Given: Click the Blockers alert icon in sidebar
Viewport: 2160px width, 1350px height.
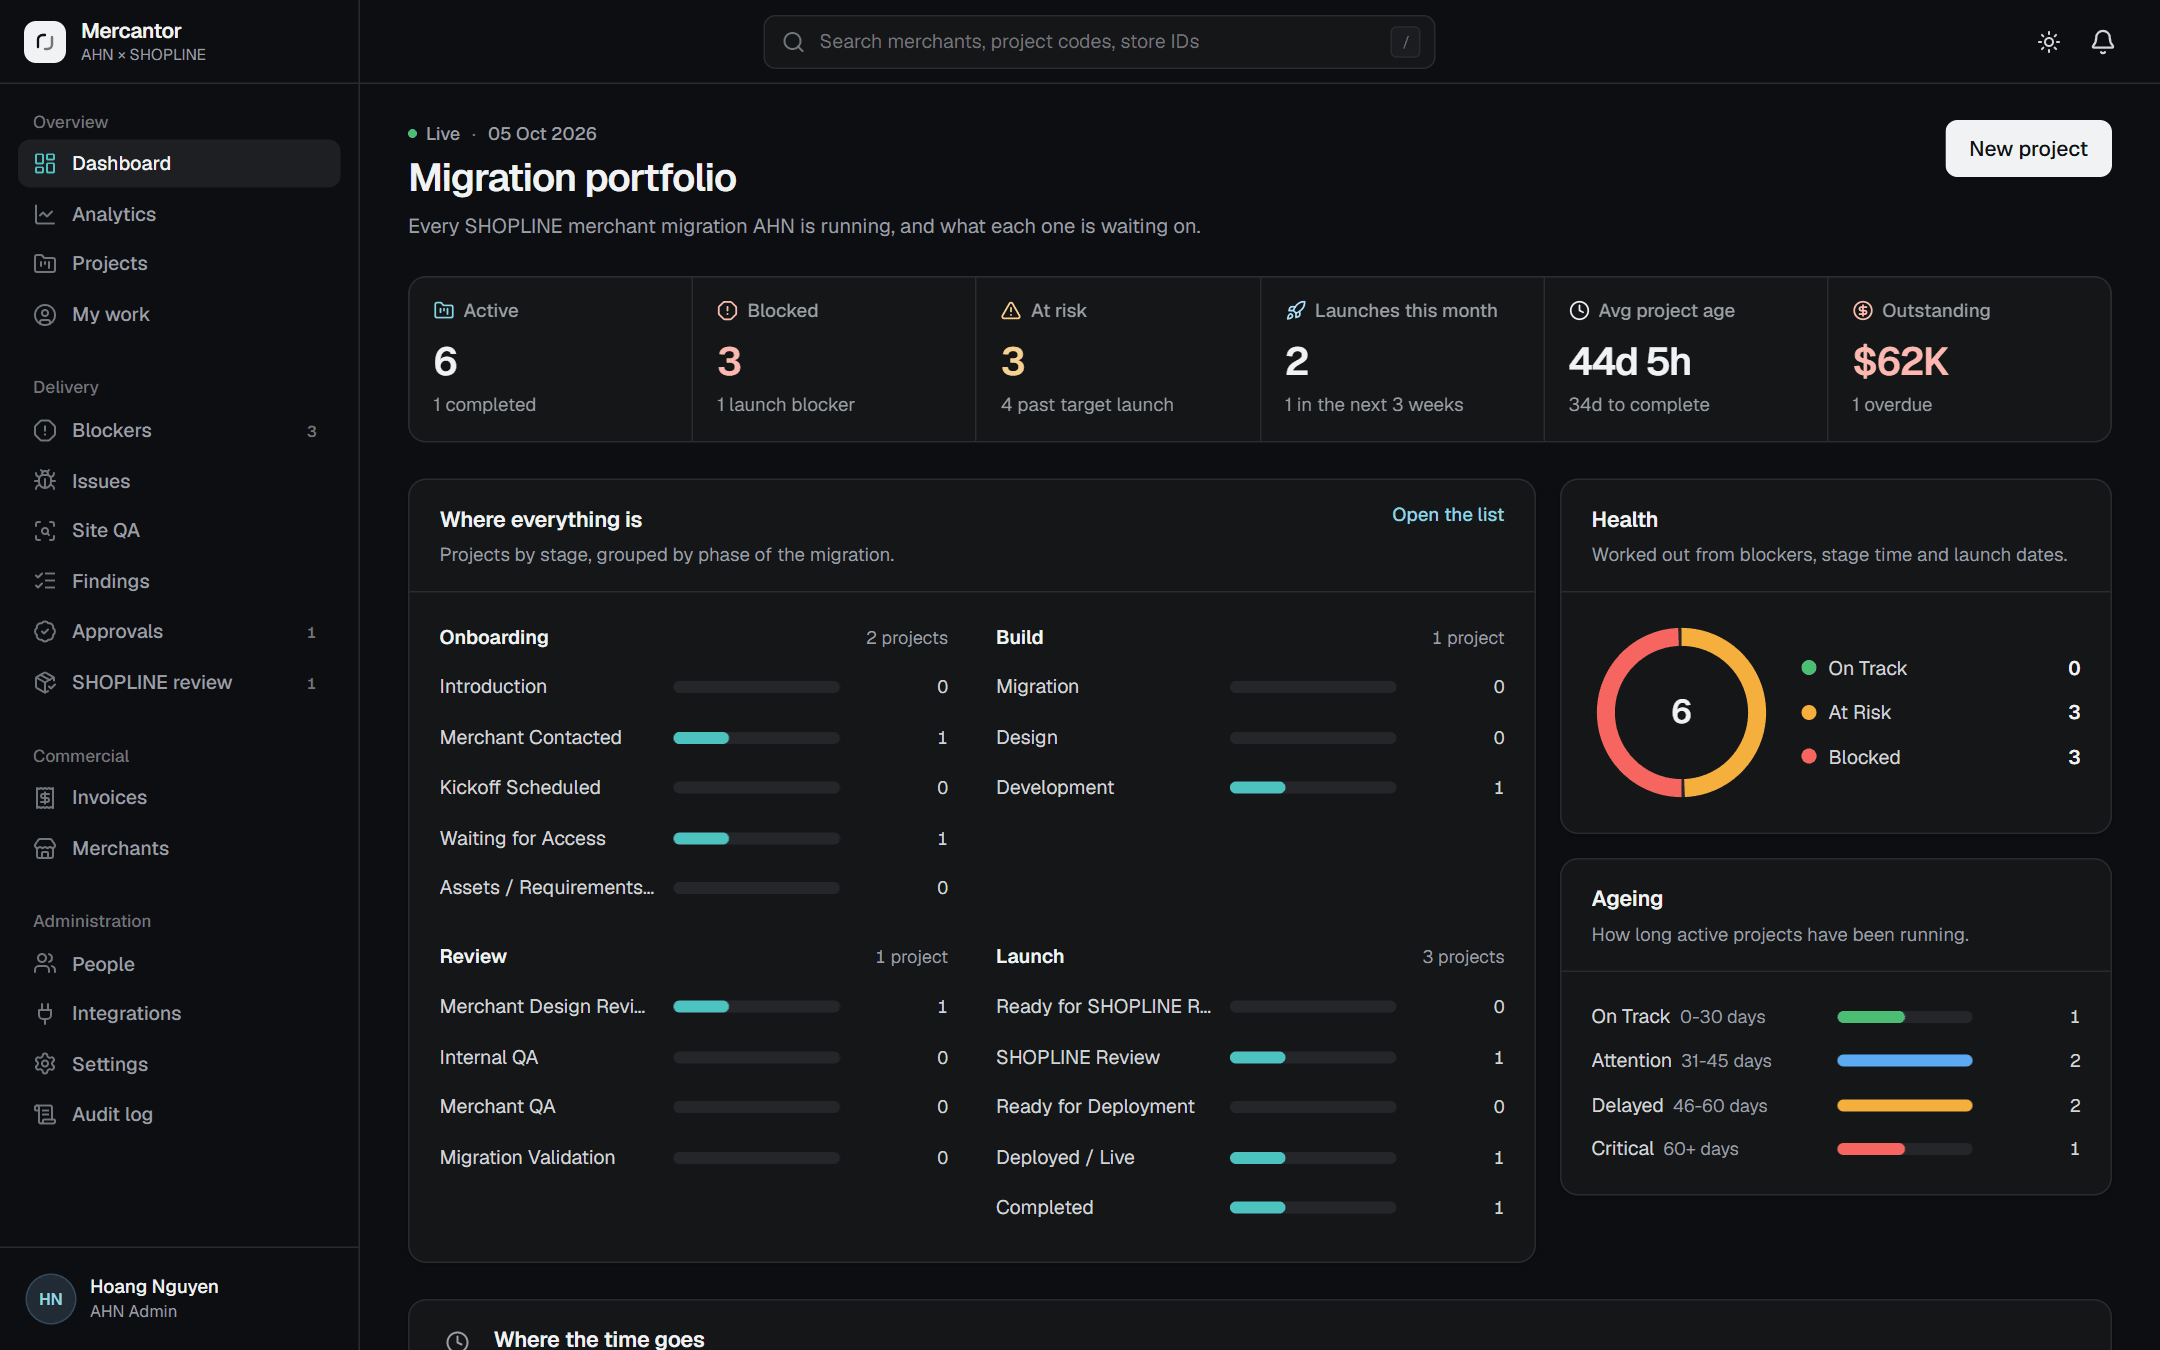Looking at the screenshot, I should coord(45,430).
